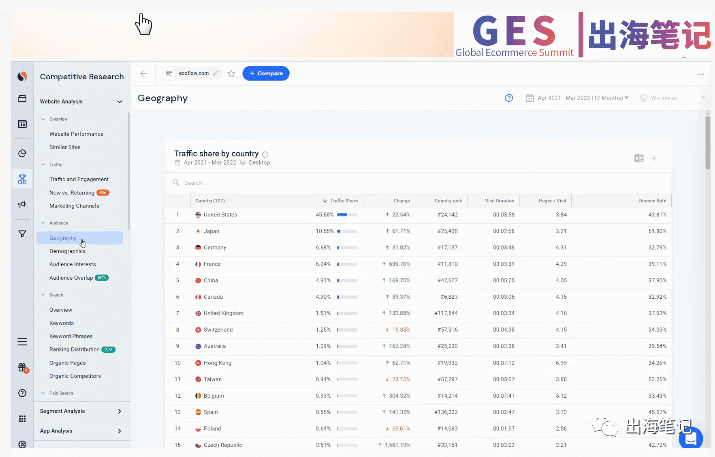Click the United States row name
The height and width of the screenshot is (457, 715).
coord(220,215)
